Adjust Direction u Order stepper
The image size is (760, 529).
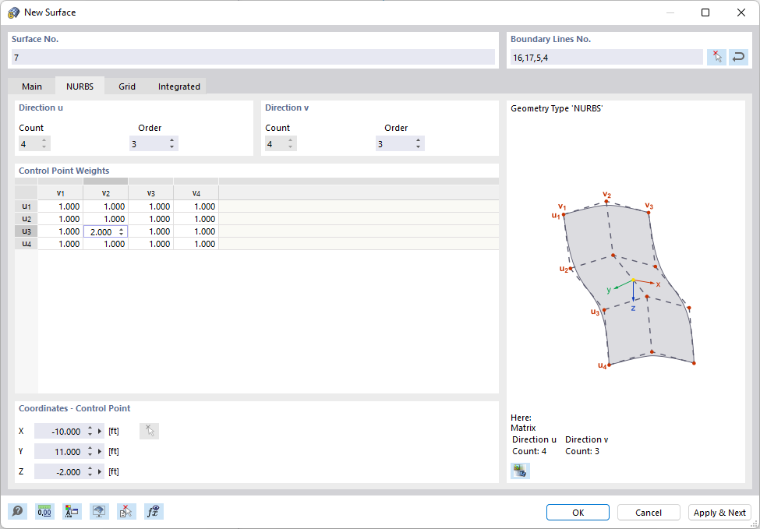172,144
